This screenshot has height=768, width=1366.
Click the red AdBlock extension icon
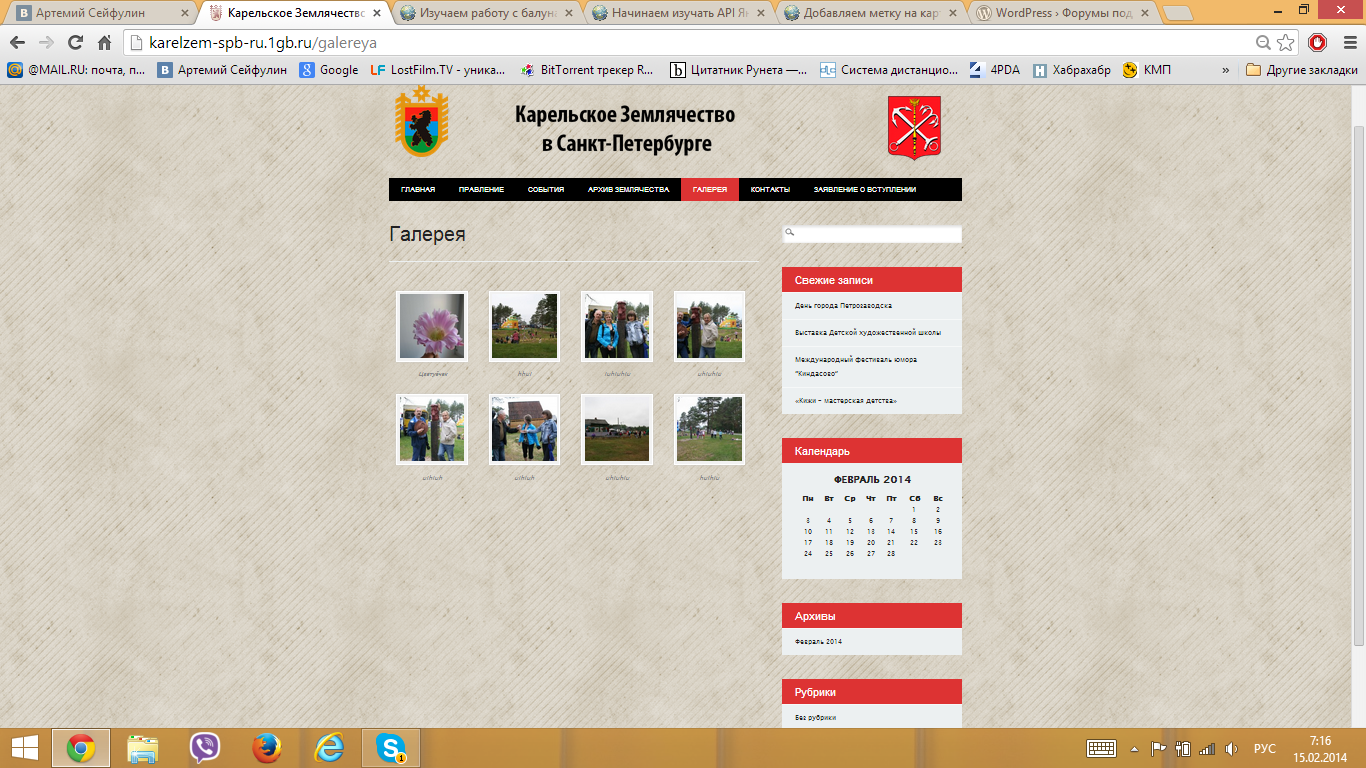(1317, 43)
